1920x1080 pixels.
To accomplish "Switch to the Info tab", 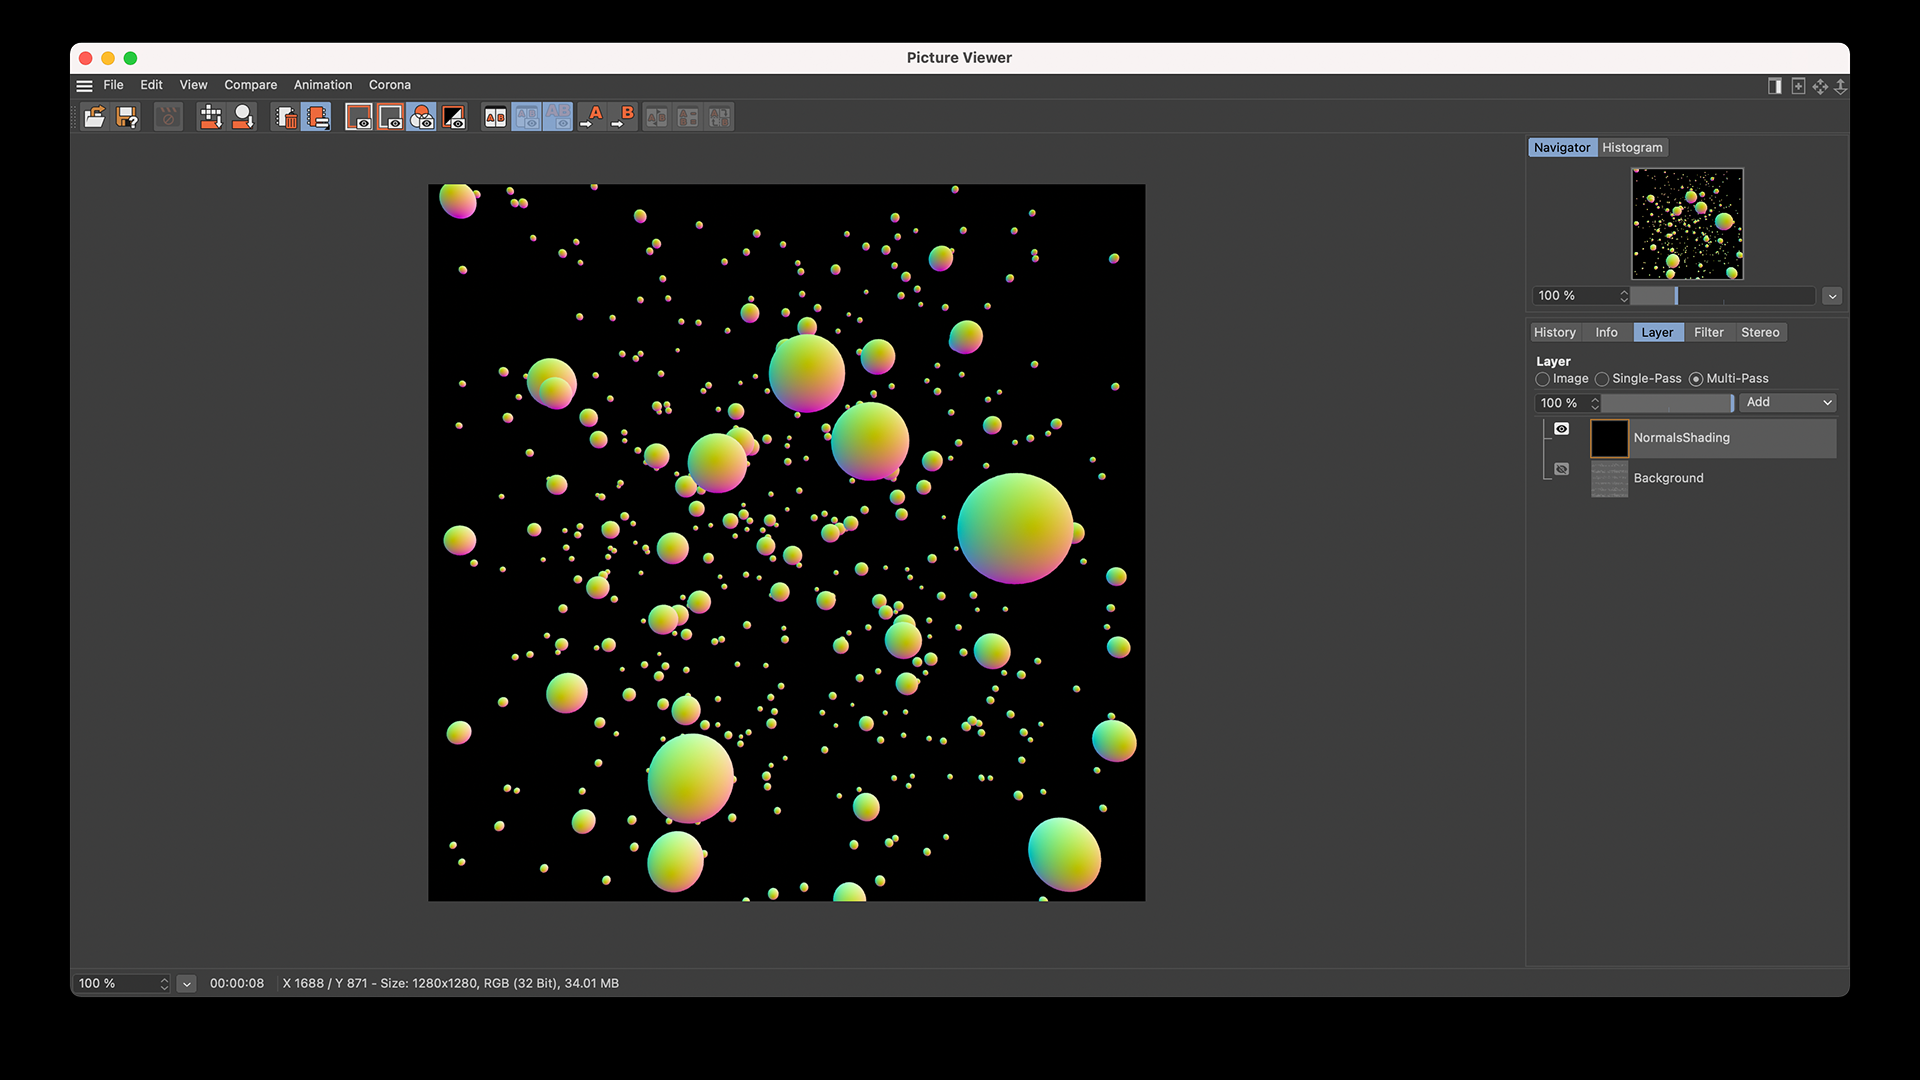I will pos(1606,333).
